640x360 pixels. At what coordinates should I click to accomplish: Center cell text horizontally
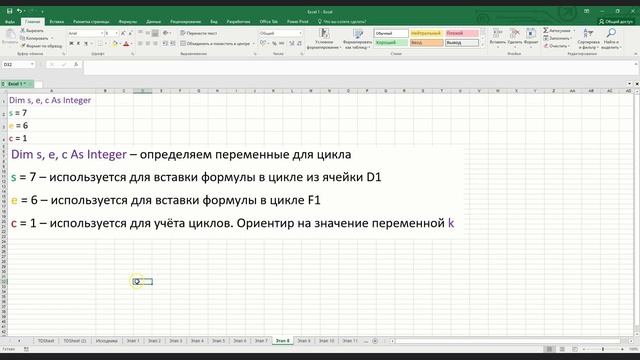tap(148, 43)
